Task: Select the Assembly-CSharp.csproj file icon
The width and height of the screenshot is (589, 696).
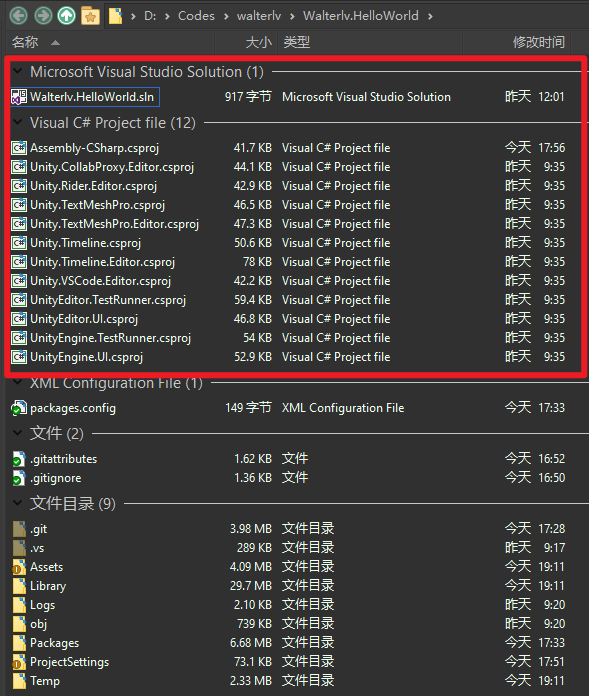Action: (x=19, y=148)
